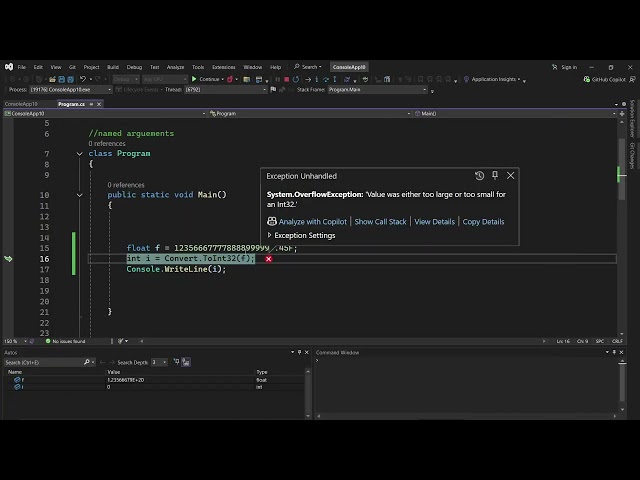Click Sign in at top right
This screenshot has height=480, width=640.
(569, 67)
